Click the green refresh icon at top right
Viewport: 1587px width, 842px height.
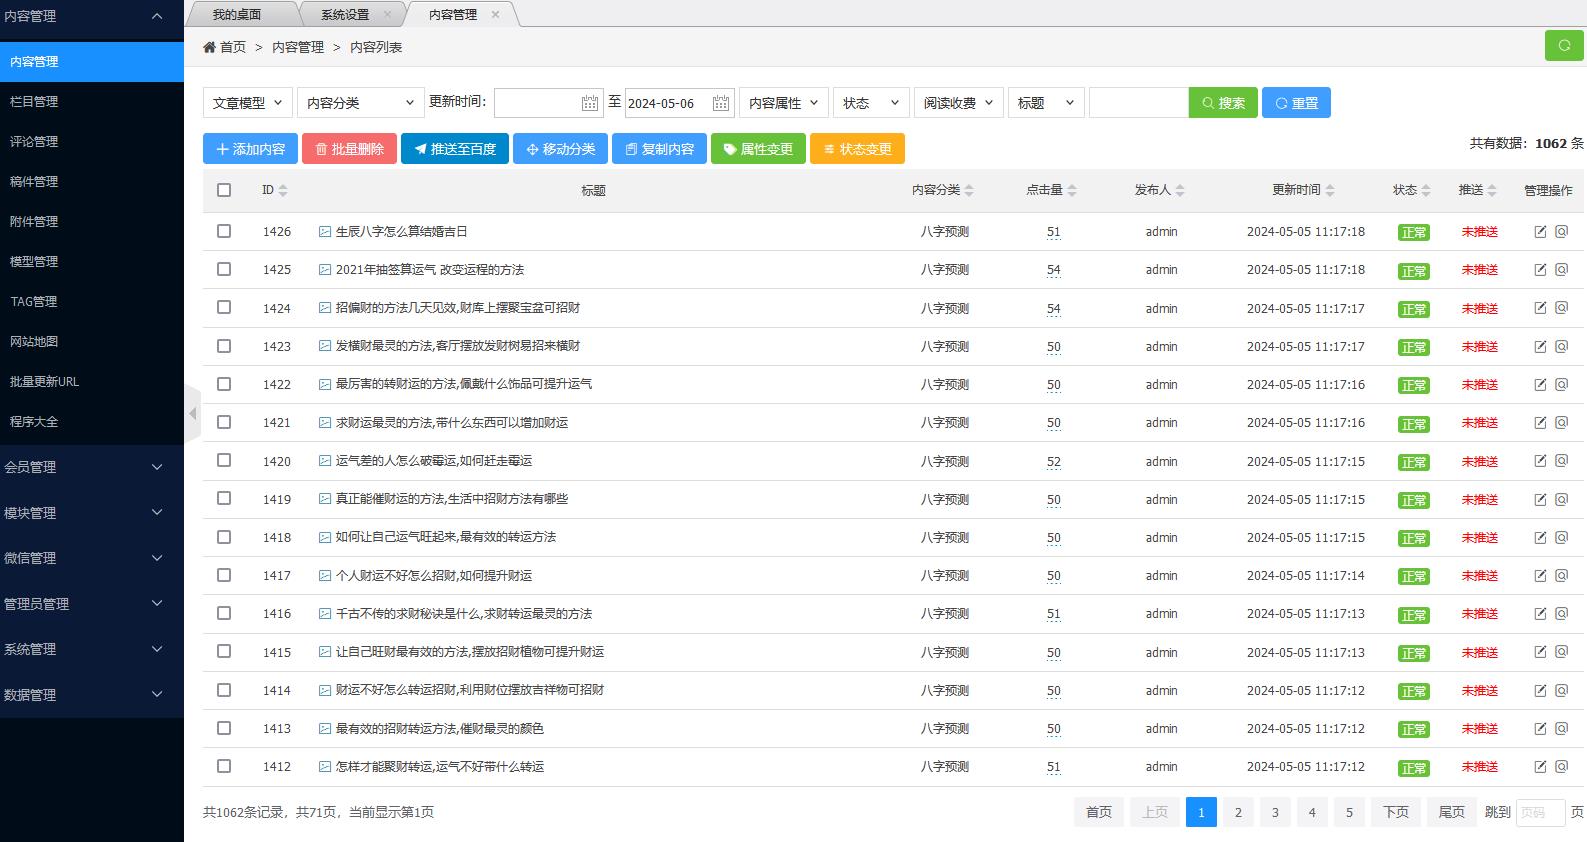coord(1564,46)
